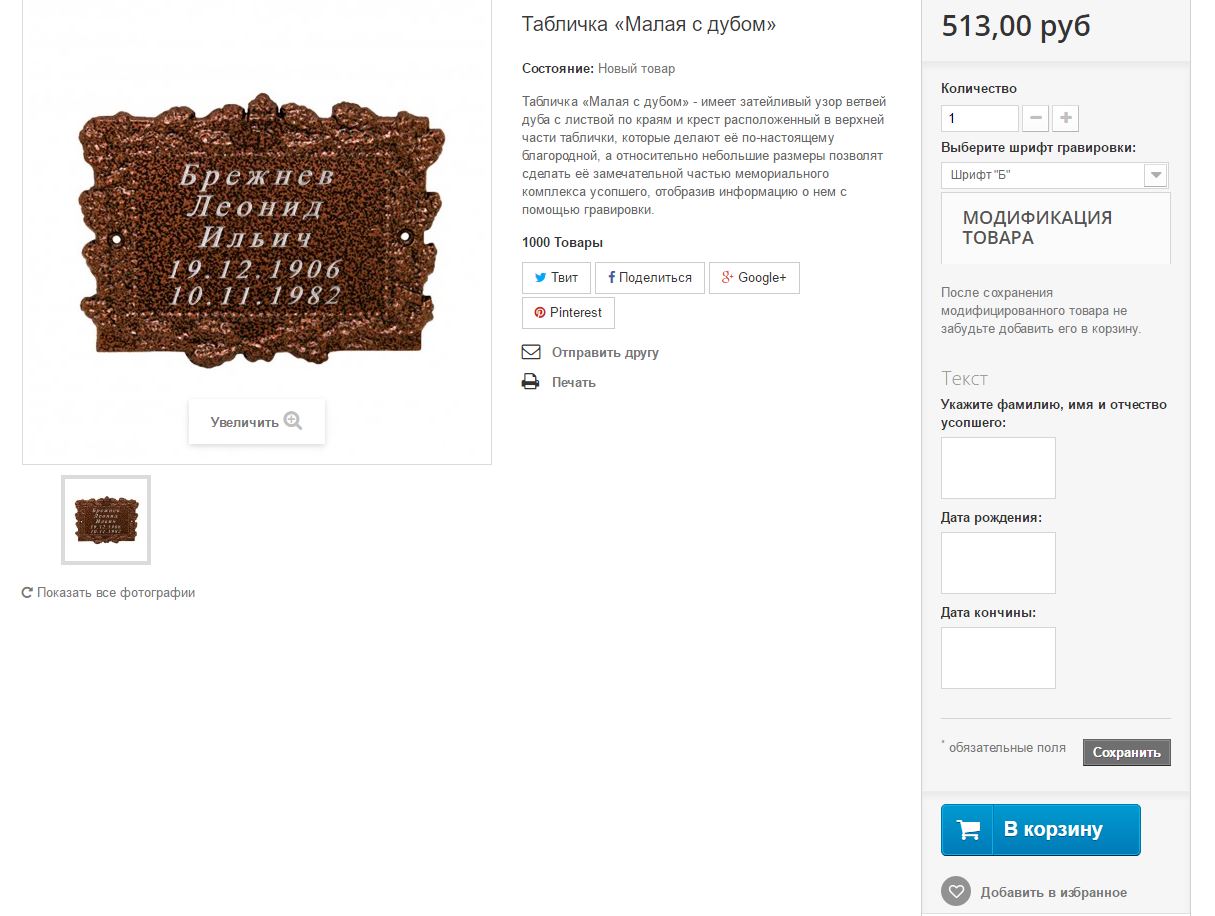The width and height of the screenshot is (1215, 916).
Task: Click the dropdown arrow of font selector
Action: 1156,175
